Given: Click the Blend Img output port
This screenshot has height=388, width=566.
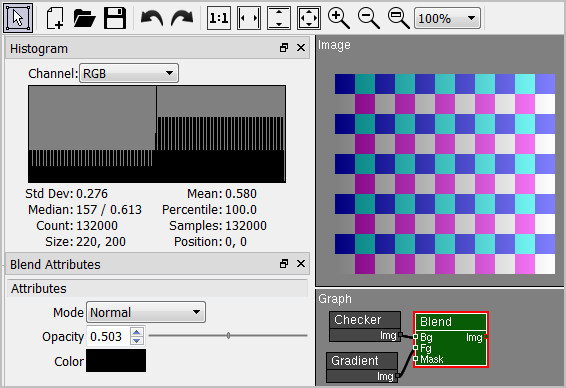Looking at the screenshot, I should (487, 337).
